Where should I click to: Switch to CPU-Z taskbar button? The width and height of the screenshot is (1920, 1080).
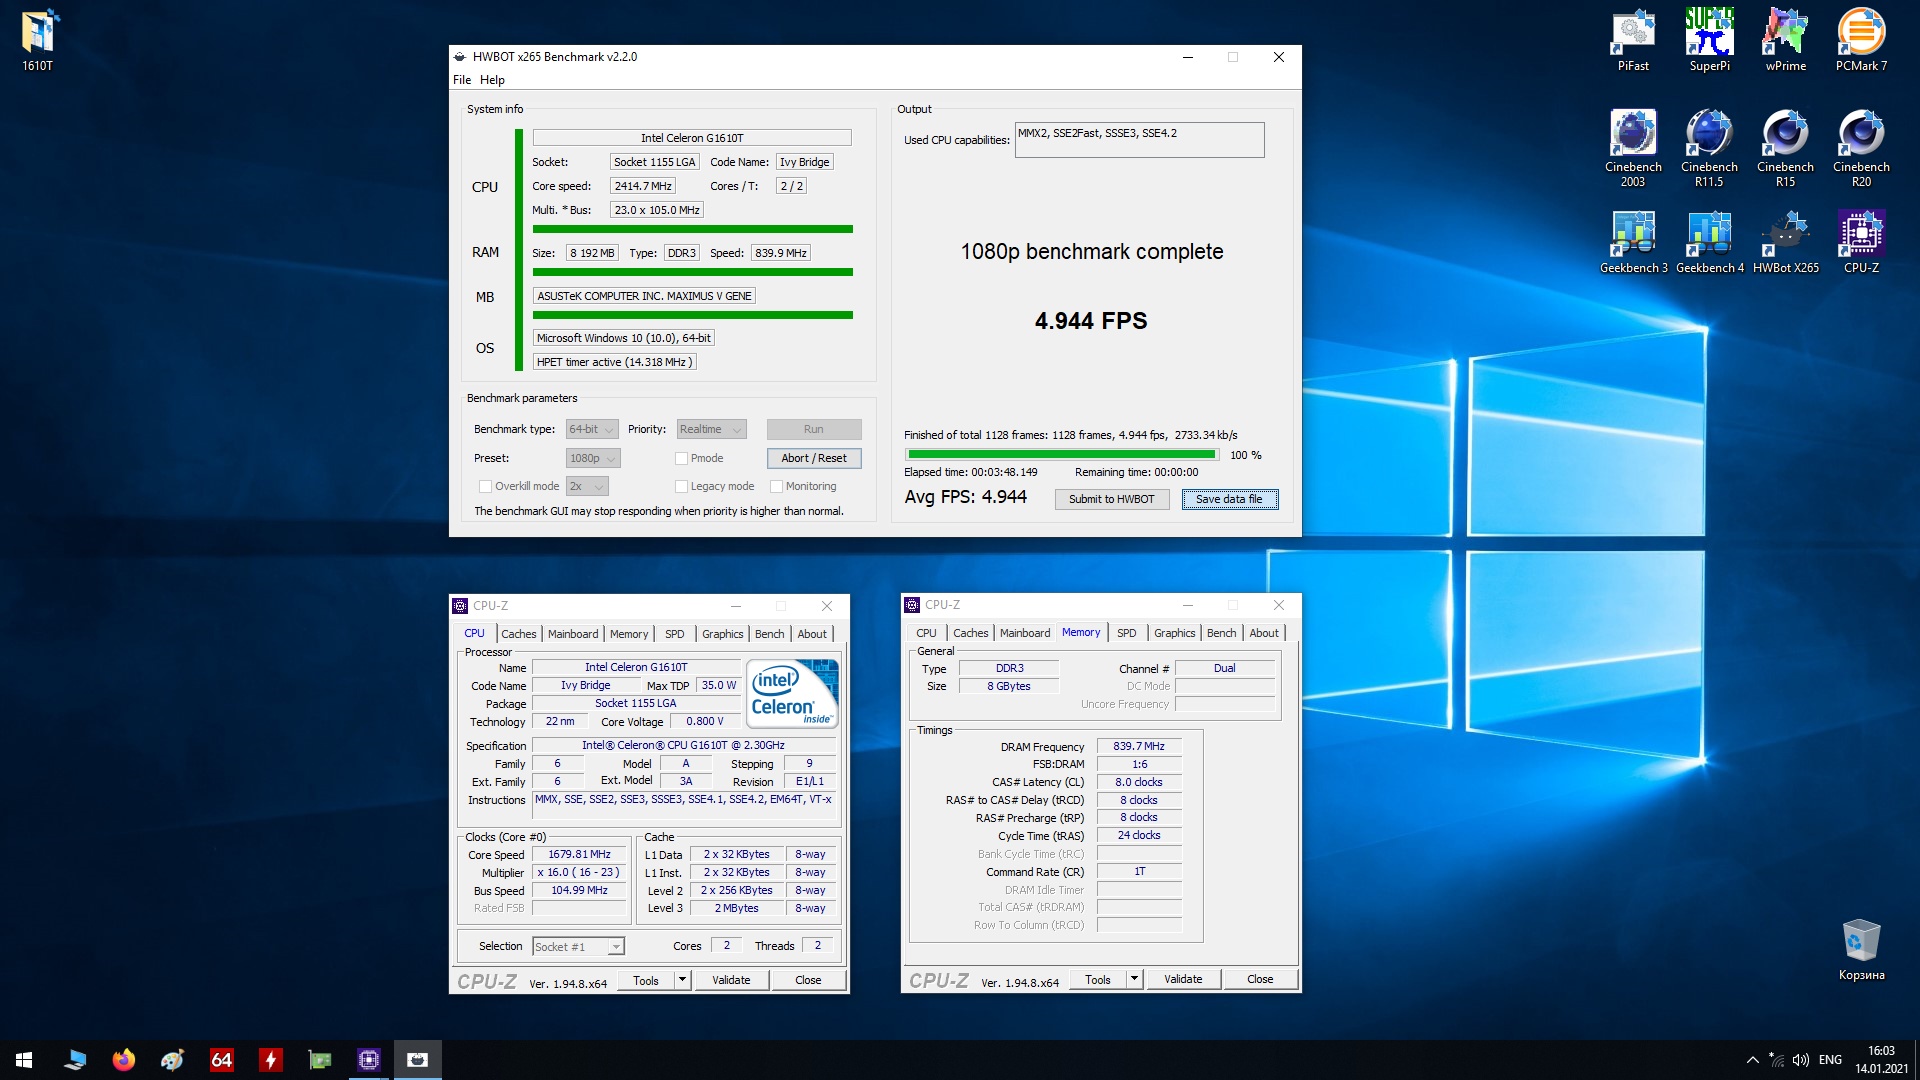[369, 1060]
